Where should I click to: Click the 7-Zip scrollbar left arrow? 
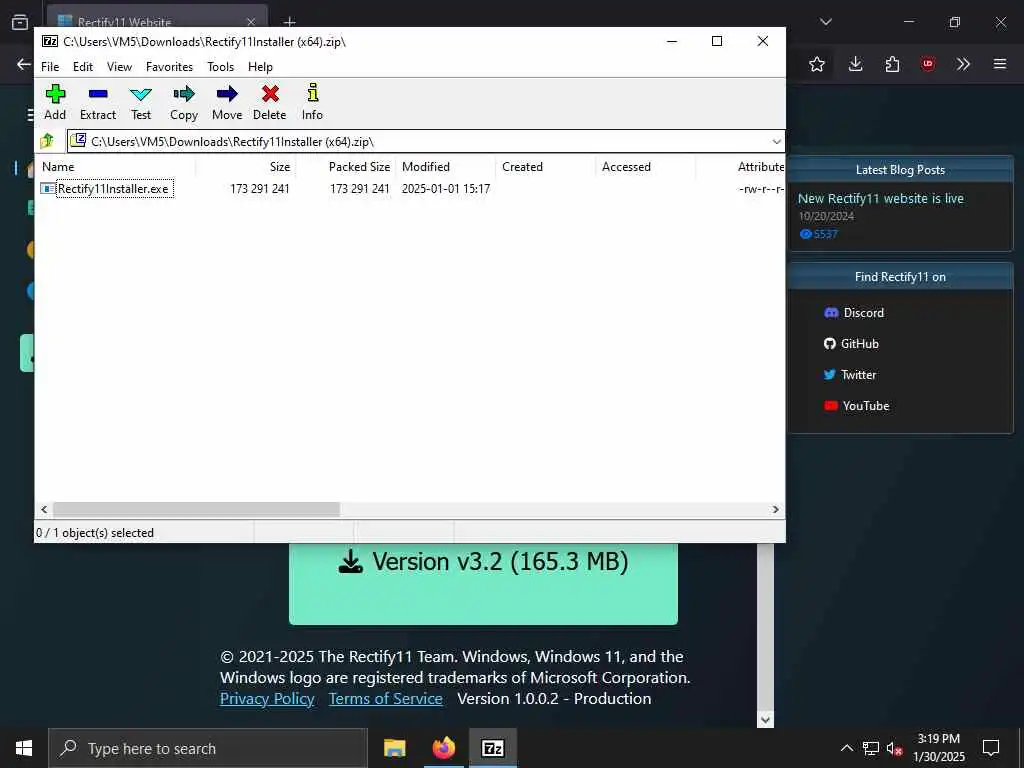point(44,509)
